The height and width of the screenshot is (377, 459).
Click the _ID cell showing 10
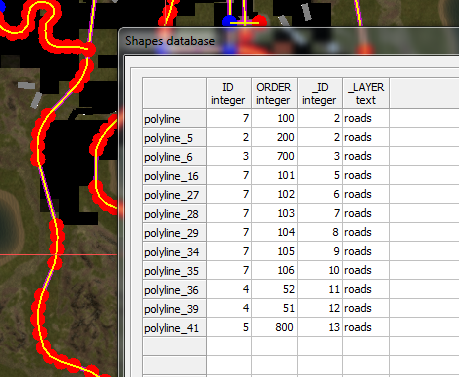click(x=320, y=270)
